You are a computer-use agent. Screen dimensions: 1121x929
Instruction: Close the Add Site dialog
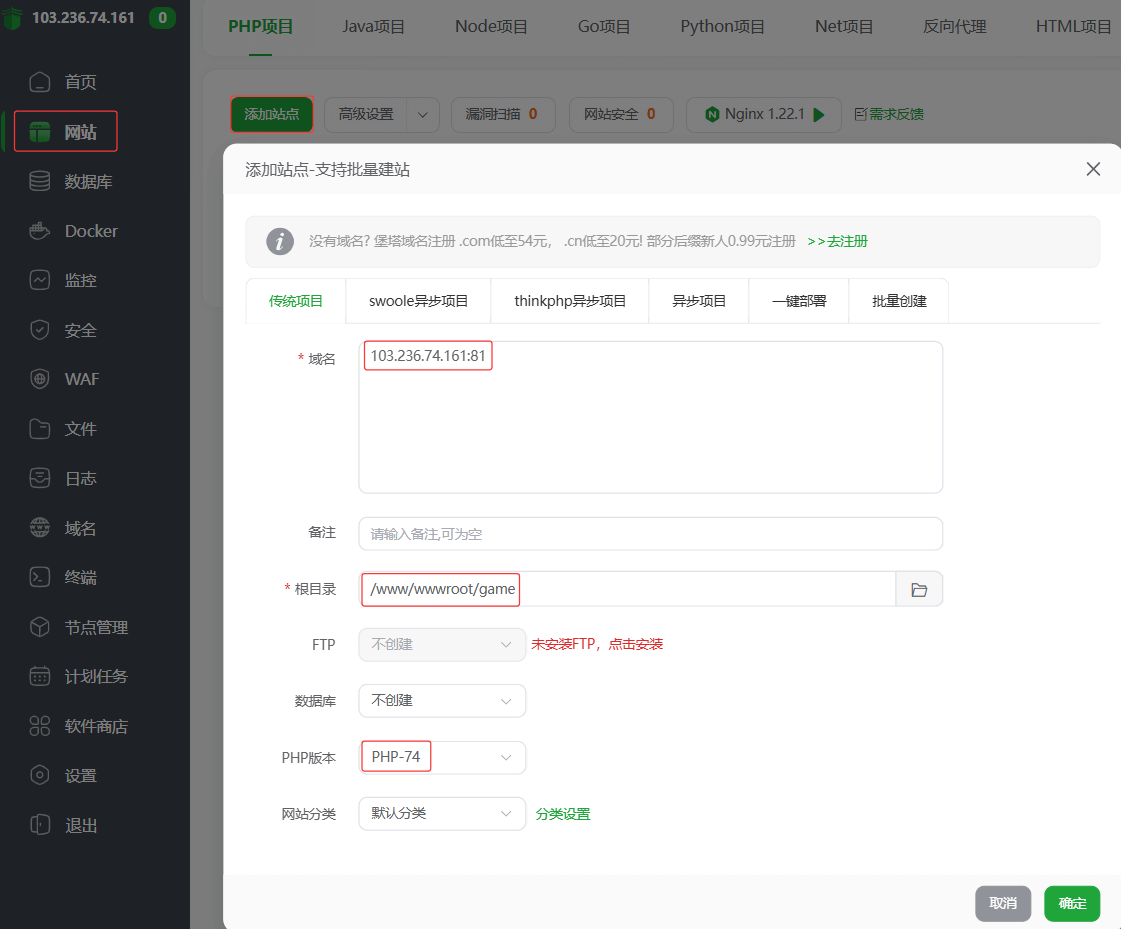click(x=1093, y=169)
